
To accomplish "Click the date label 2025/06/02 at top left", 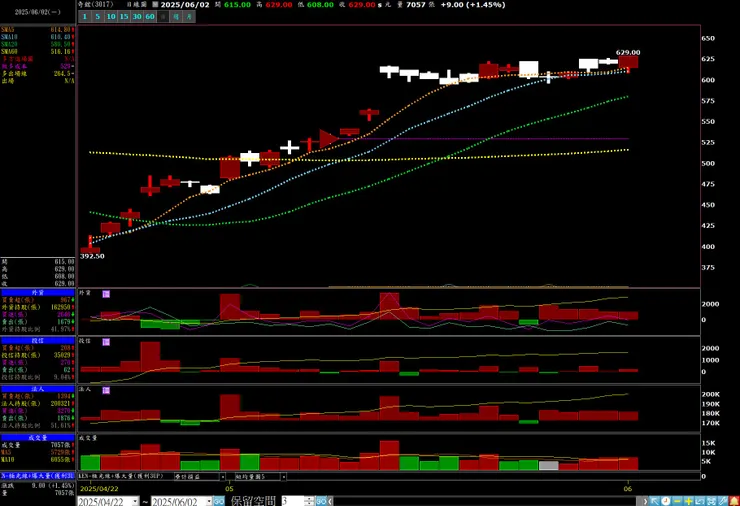I will tap(38, 12).
